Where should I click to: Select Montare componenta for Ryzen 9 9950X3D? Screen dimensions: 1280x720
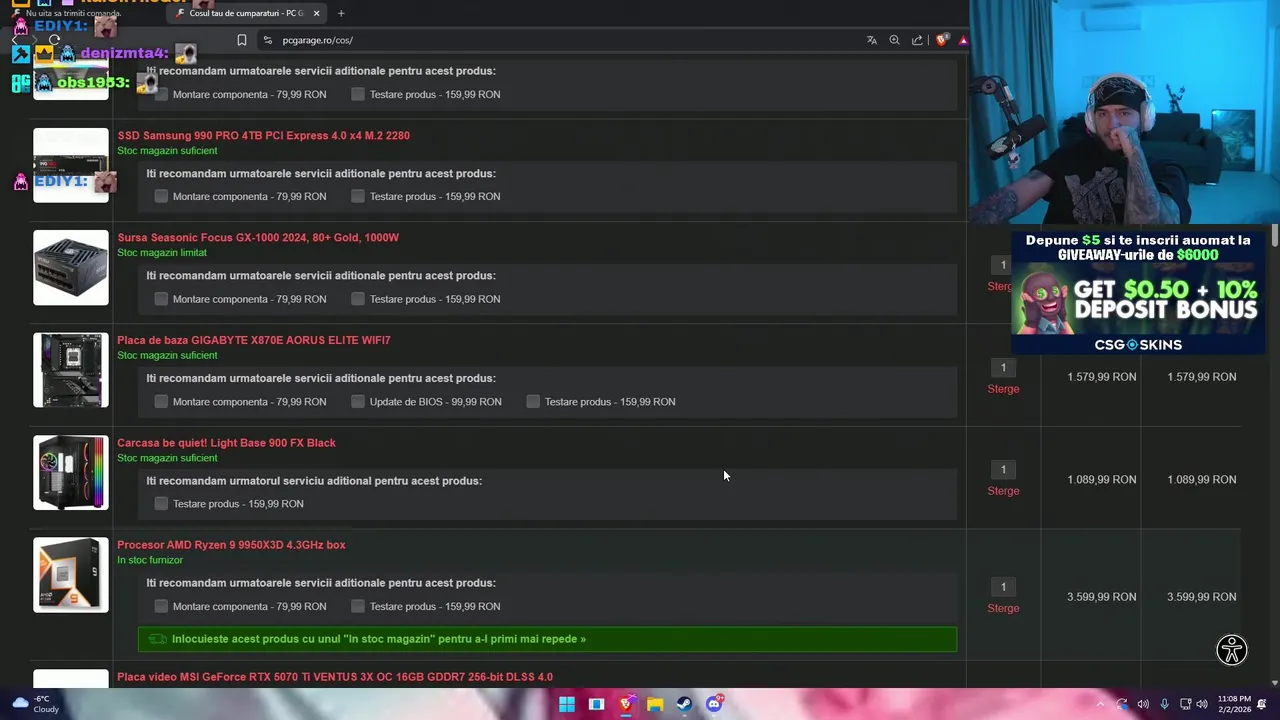click(x=161, y=606)
